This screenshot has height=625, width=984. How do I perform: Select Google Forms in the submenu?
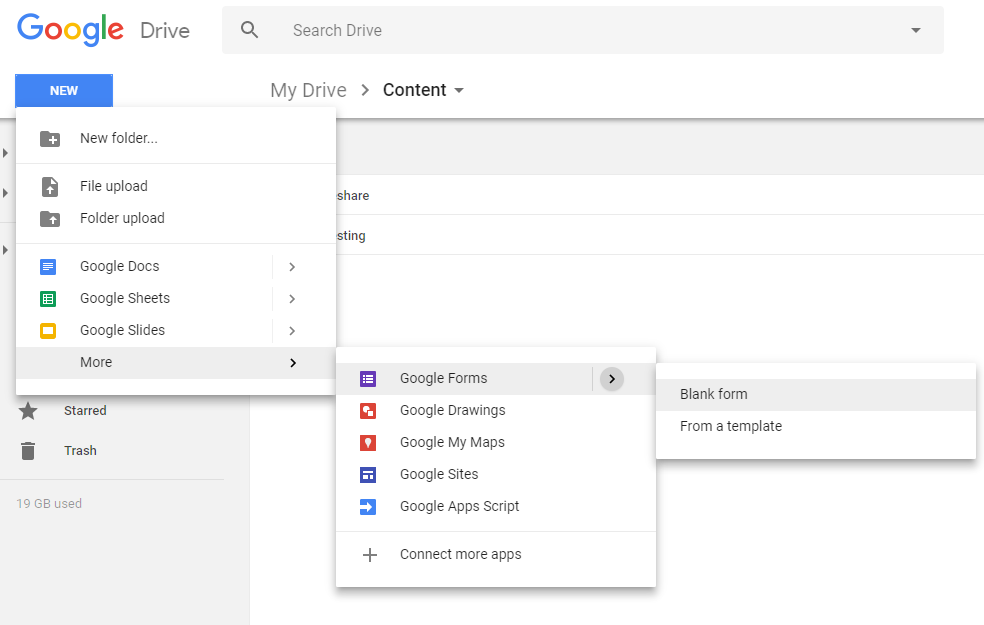pyautogui.click(x=464, y=379)
